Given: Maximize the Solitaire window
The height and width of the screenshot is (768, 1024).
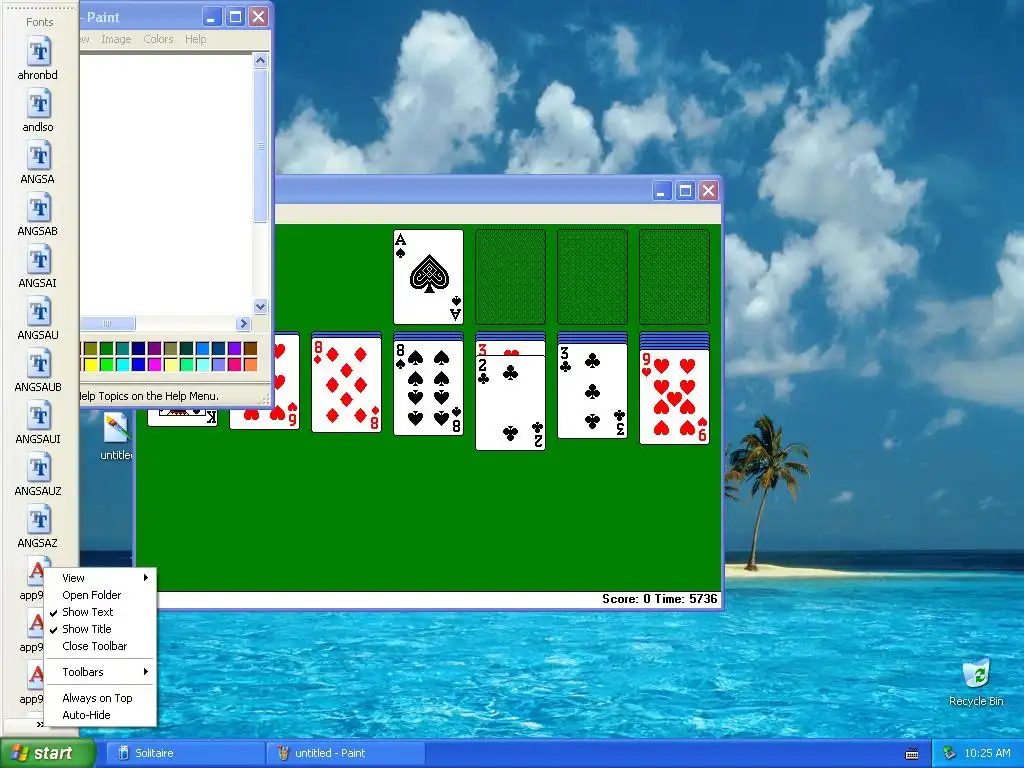Looking at the screenshot, I should pos(684,191).
